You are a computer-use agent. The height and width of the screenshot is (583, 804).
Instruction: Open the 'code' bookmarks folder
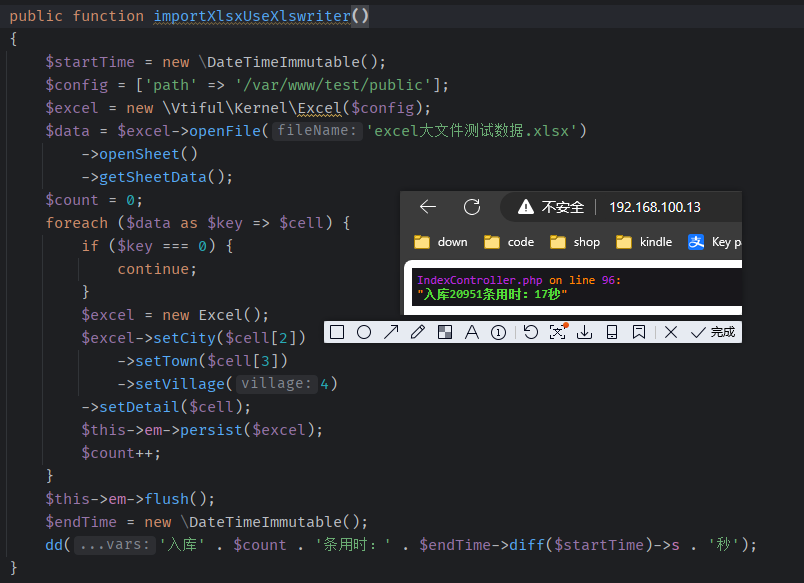[509, 242]
